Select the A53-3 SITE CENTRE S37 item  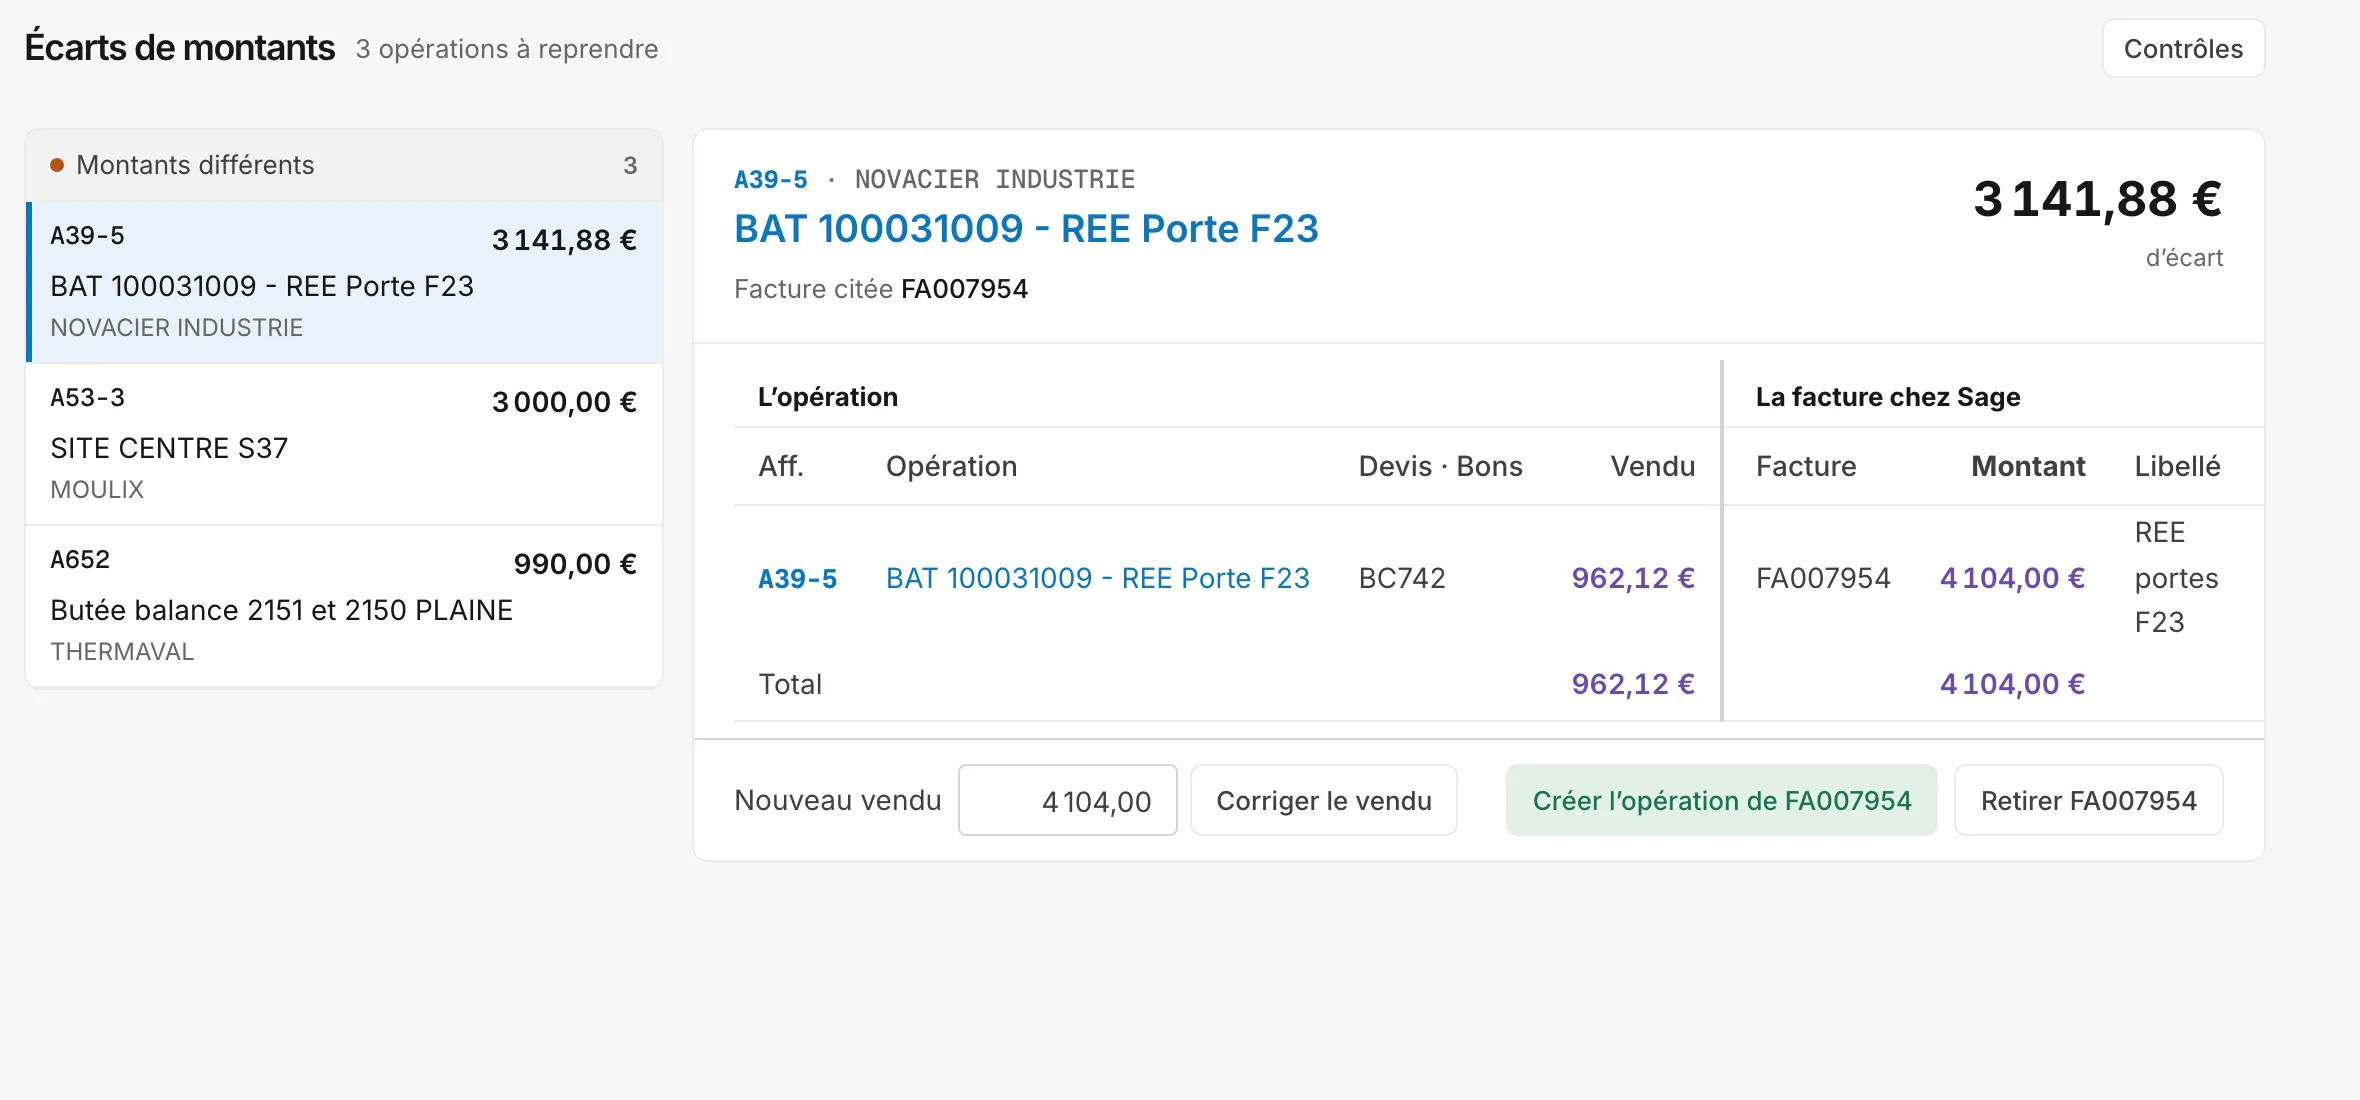(x=344, y=444)
